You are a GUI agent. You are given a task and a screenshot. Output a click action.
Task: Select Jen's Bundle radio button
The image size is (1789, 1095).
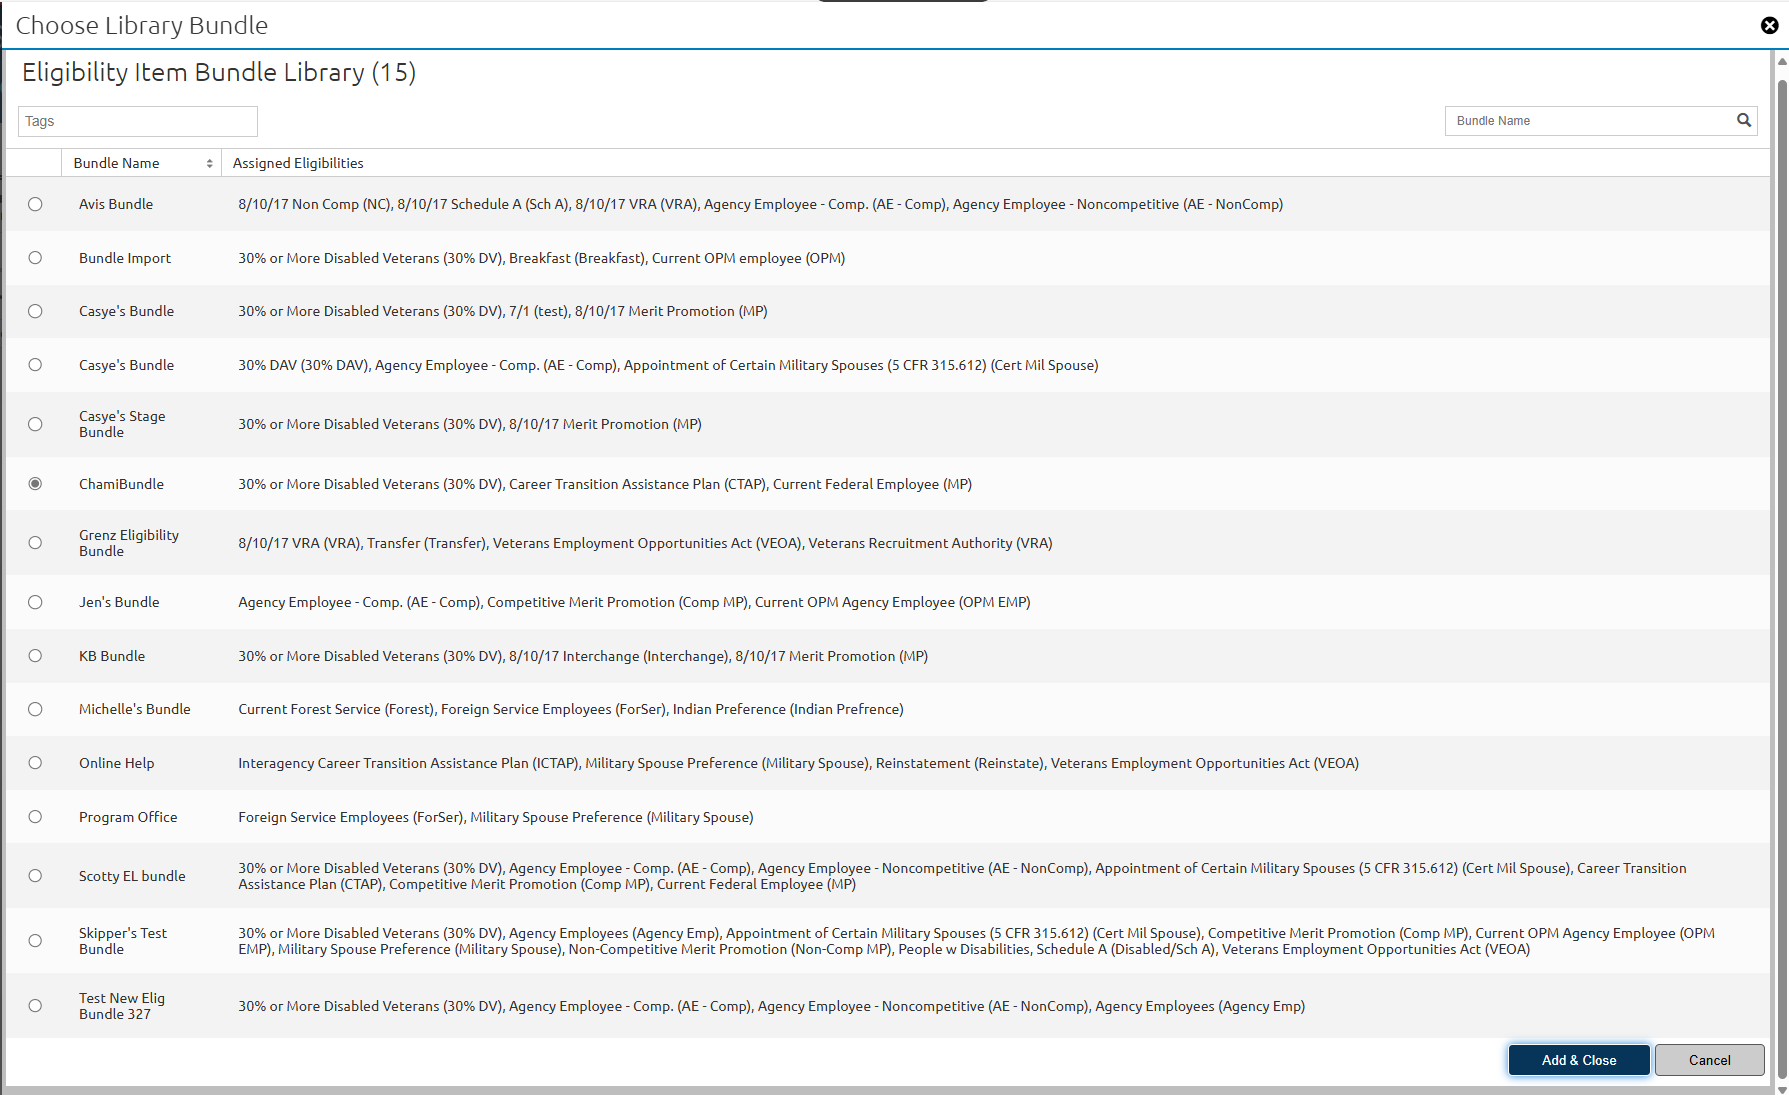click(x=35, y=602)
